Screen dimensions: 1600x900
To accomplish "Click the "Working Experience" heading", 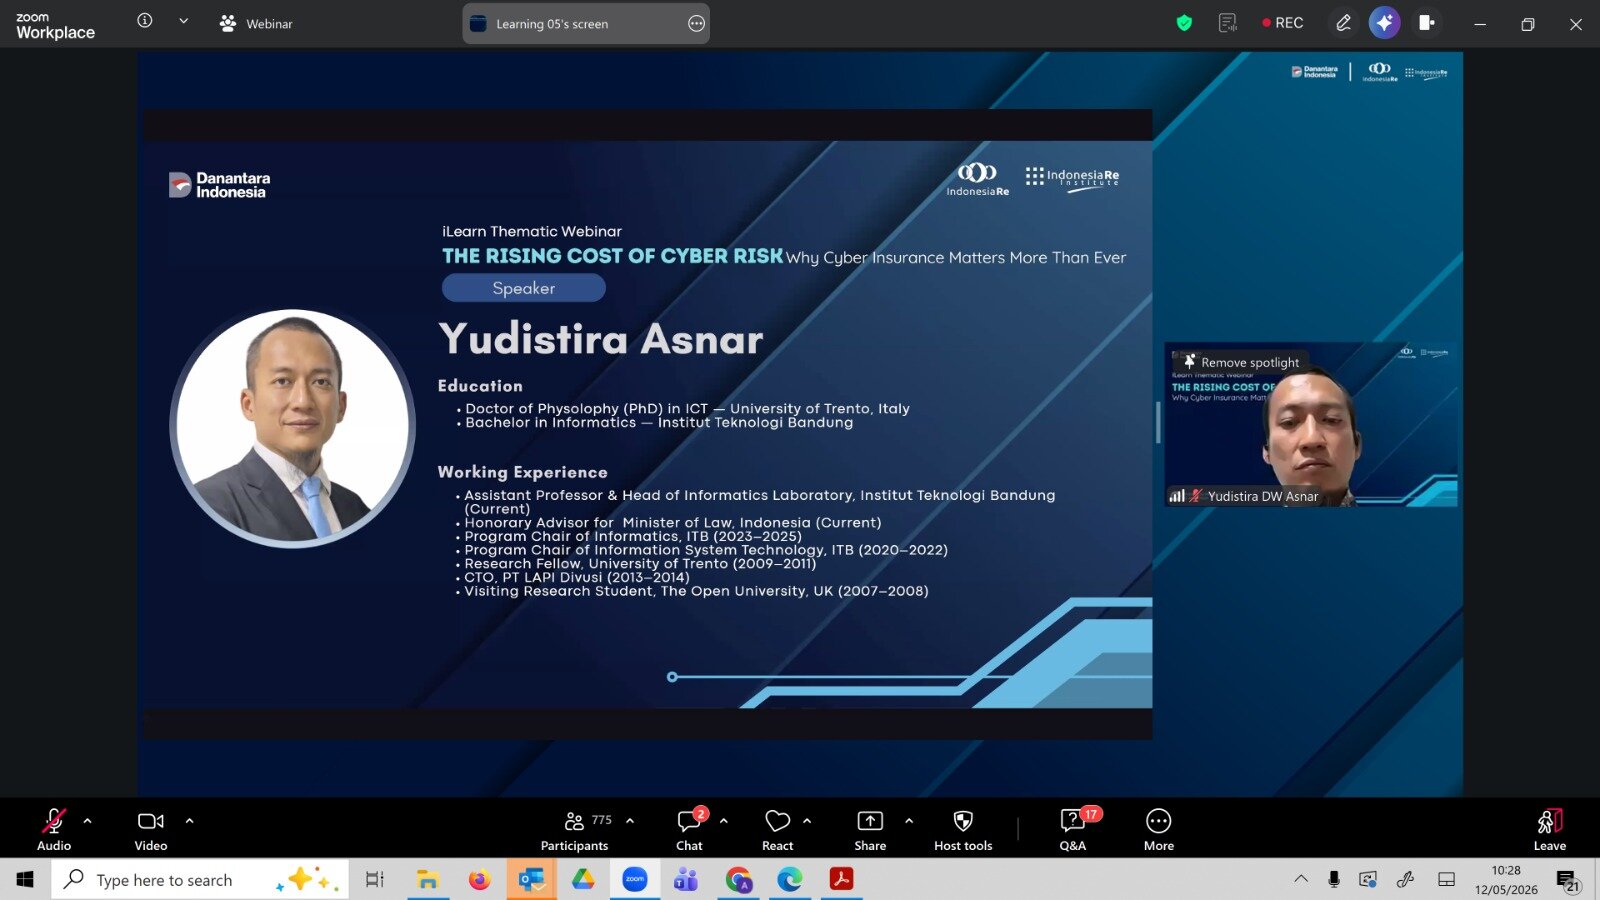I will click(x=523, y=472).
